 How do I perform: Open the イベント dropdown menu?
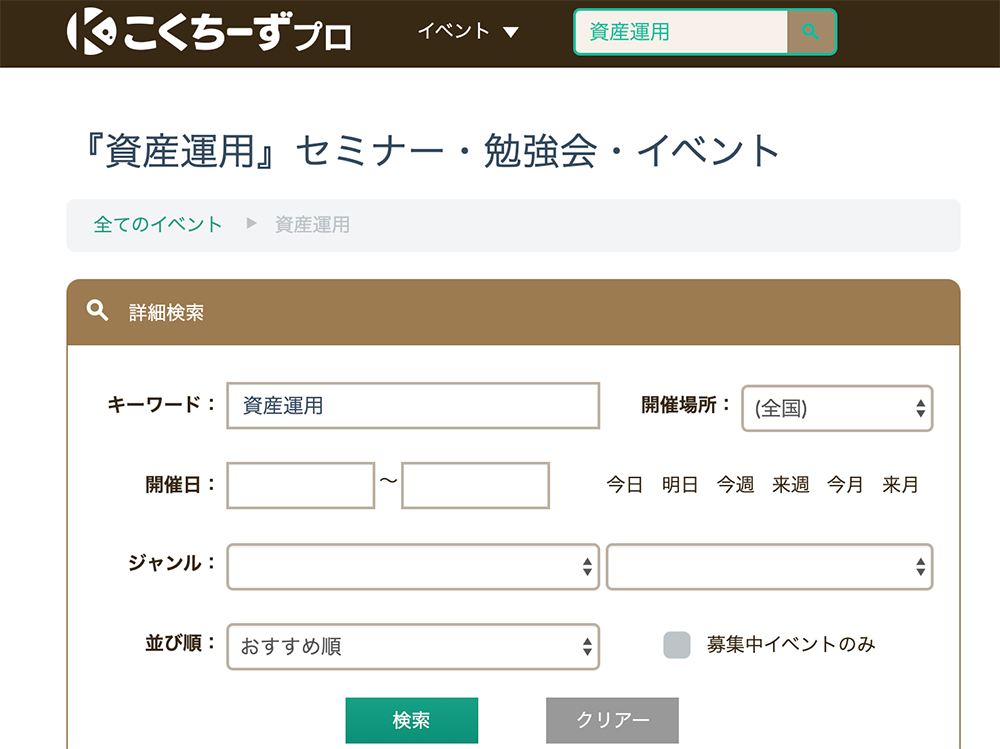pos(468,31)
